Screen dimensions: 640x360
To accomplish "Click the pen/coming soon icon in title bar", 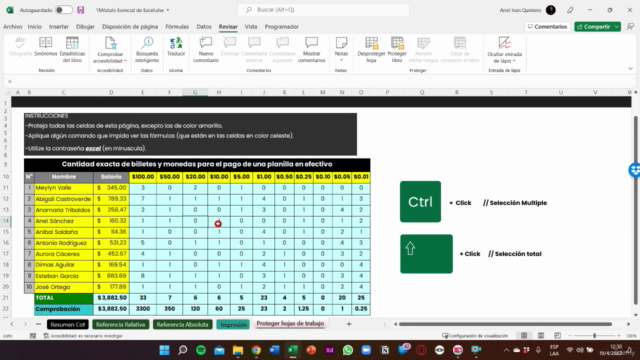I will [570, 10].
